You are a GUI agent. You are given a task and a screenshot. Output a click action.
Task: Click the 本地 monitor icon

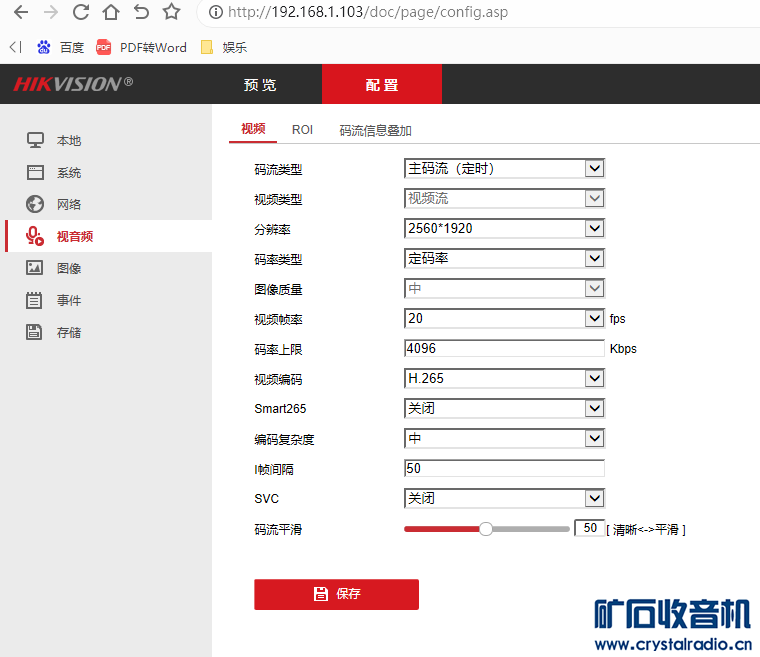[35, 141]
